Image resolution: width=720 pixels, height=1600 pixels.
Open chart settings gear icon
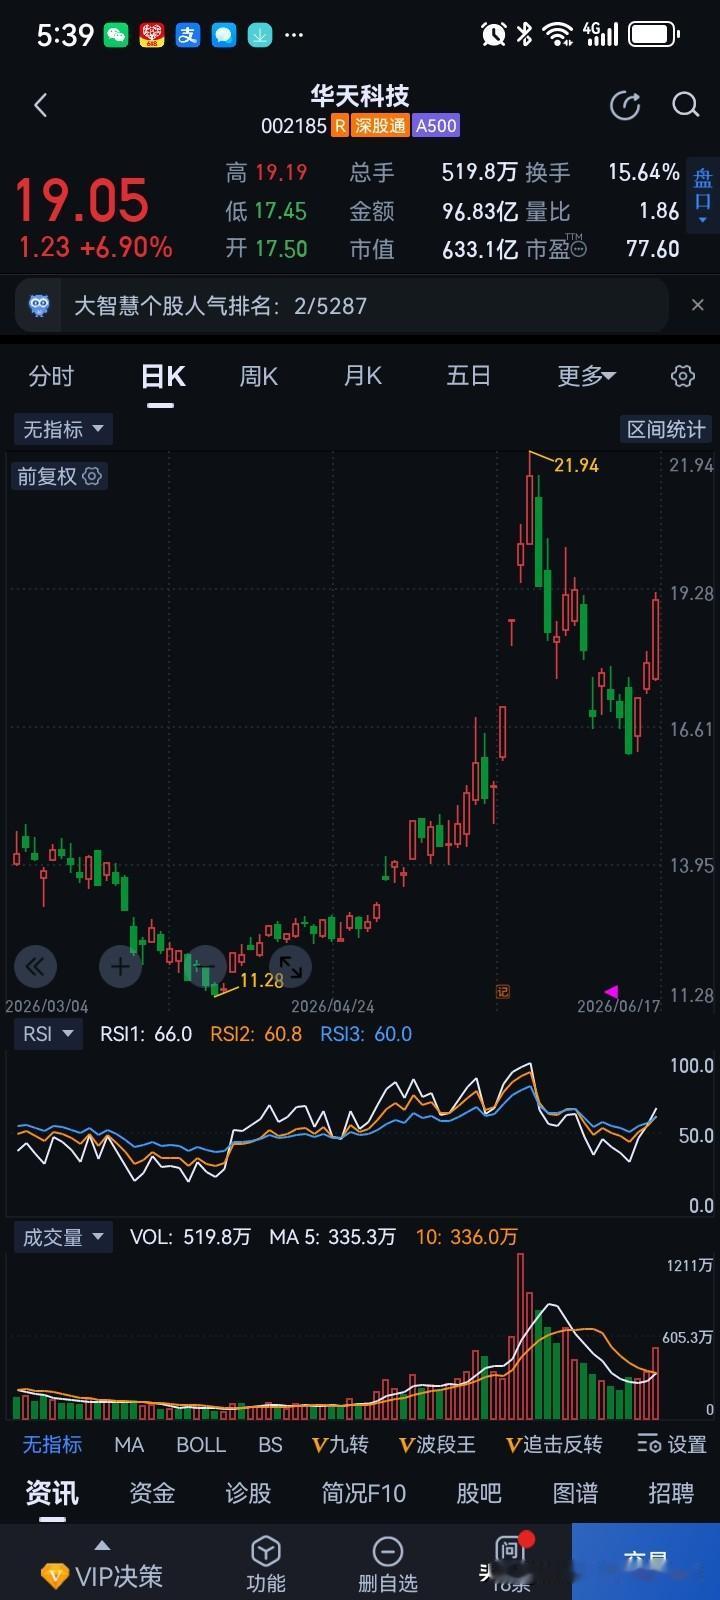pyautogui.click(x=682, y=376)
